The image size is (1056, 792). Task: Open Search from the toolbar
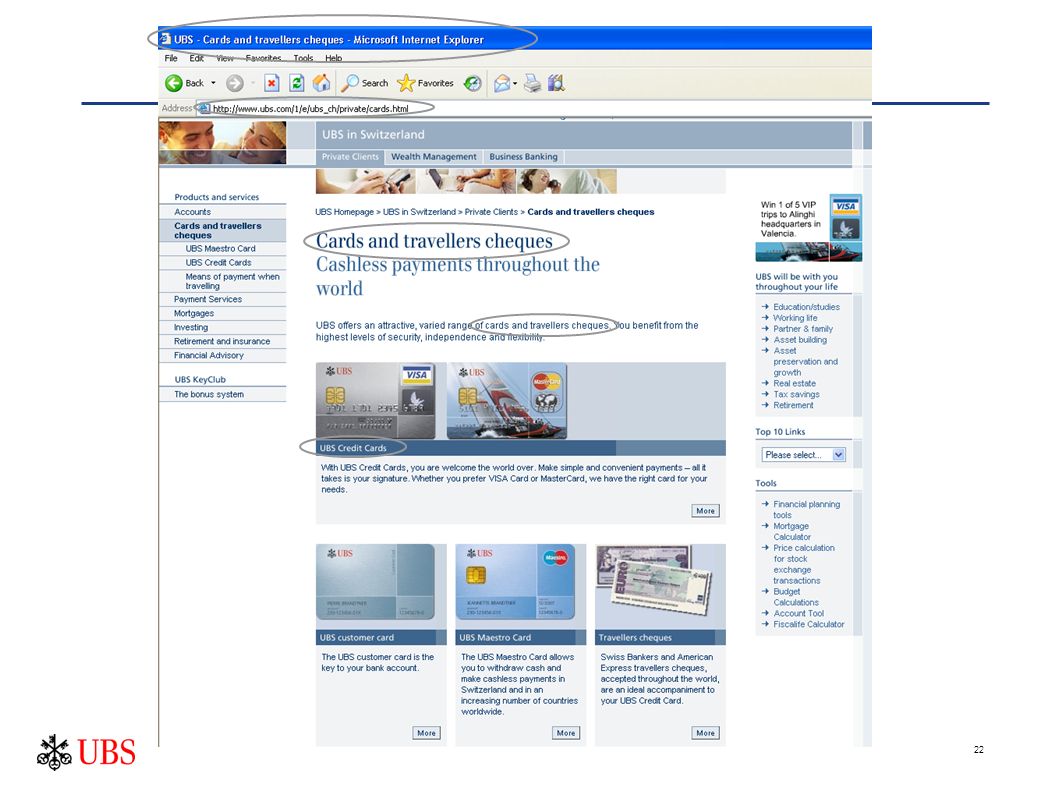364,84
